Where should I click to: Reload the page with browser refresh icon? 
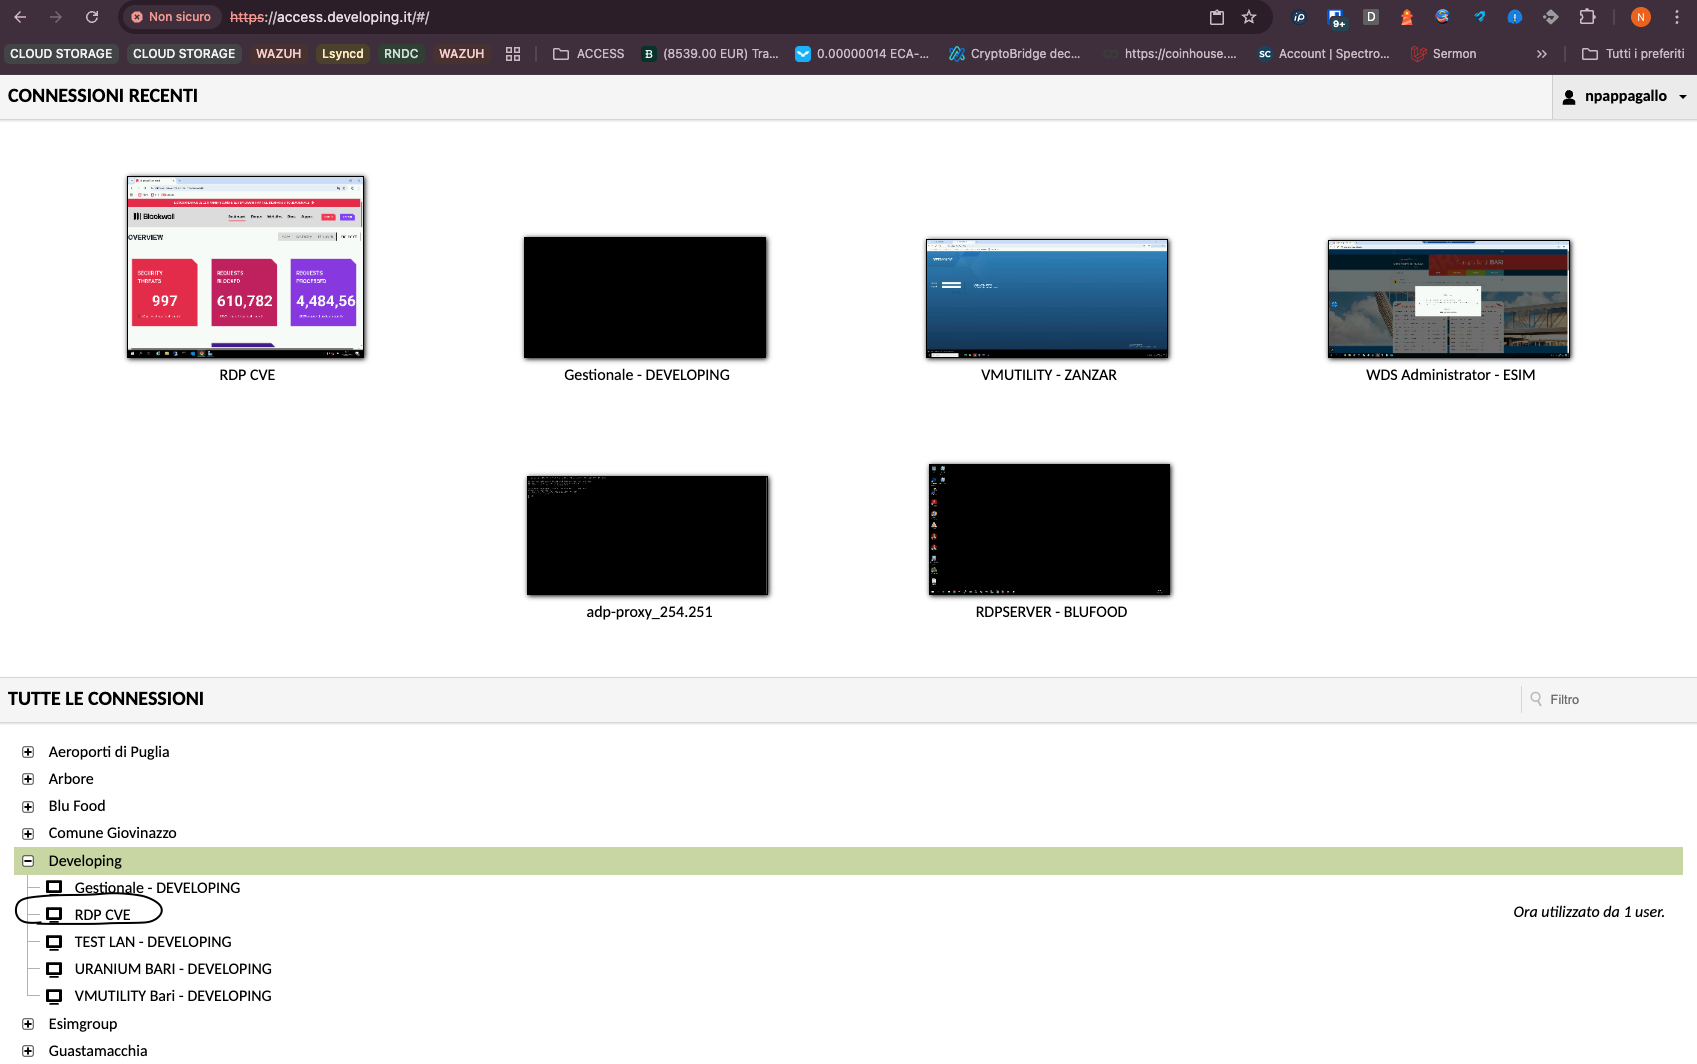[x=92, y=17]
